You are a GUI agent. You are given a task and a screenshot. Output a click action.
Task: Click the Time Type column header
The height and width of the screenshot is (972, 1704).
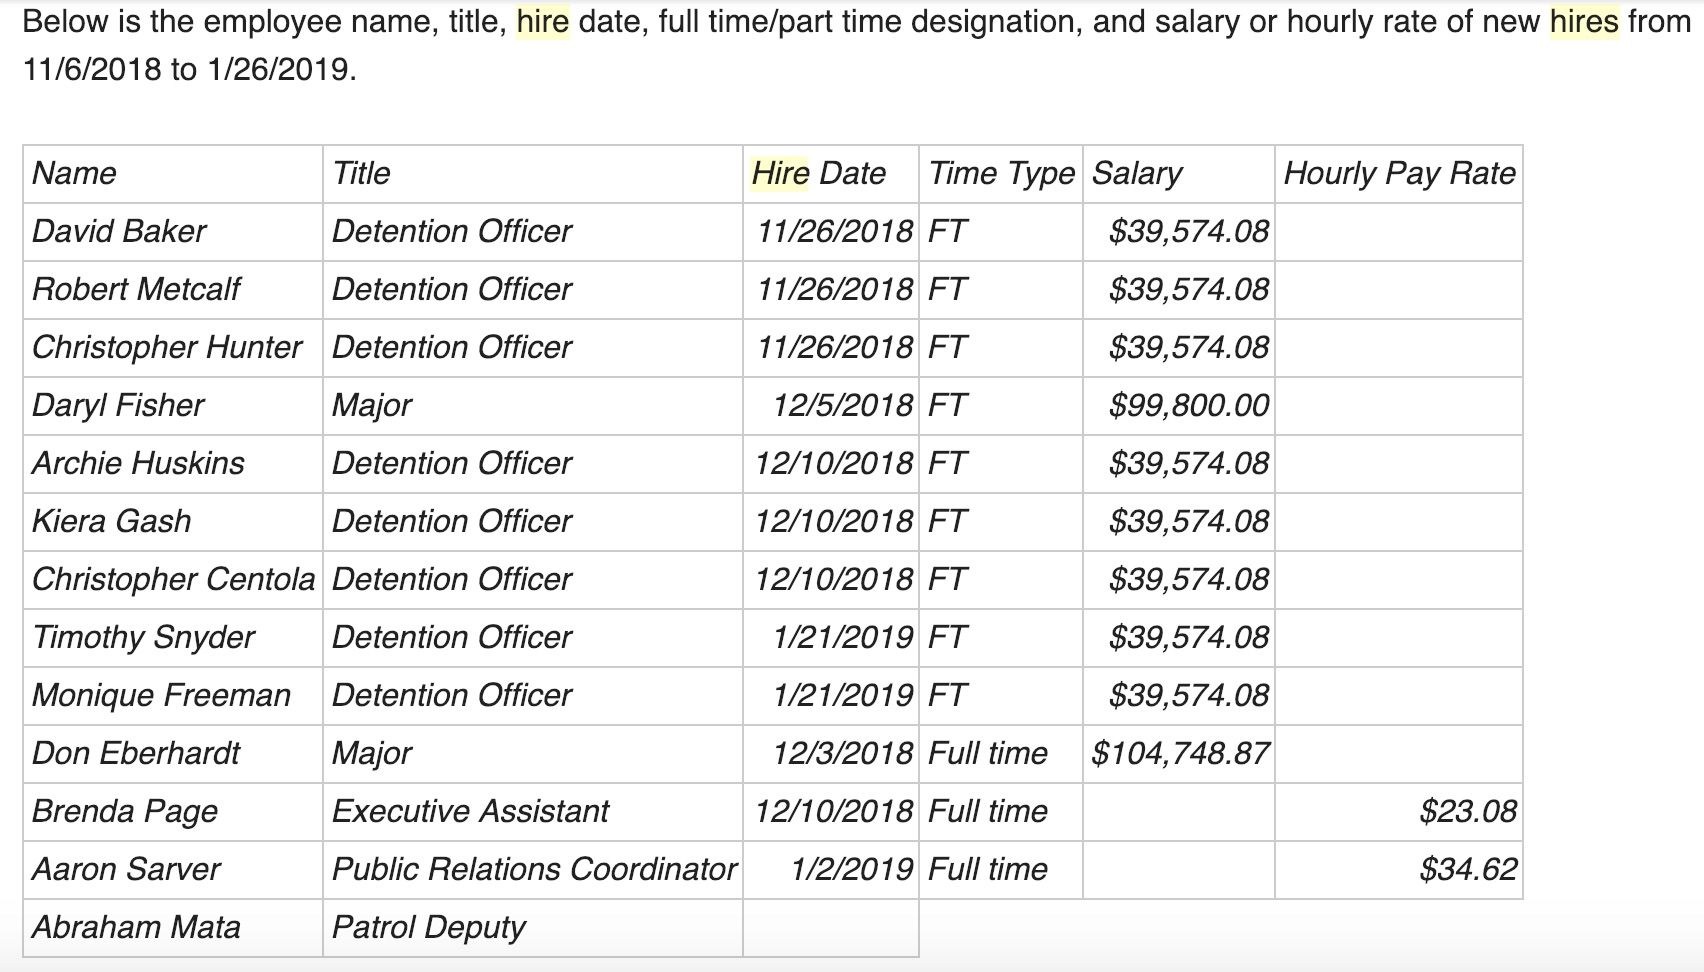coord(1001,174)
